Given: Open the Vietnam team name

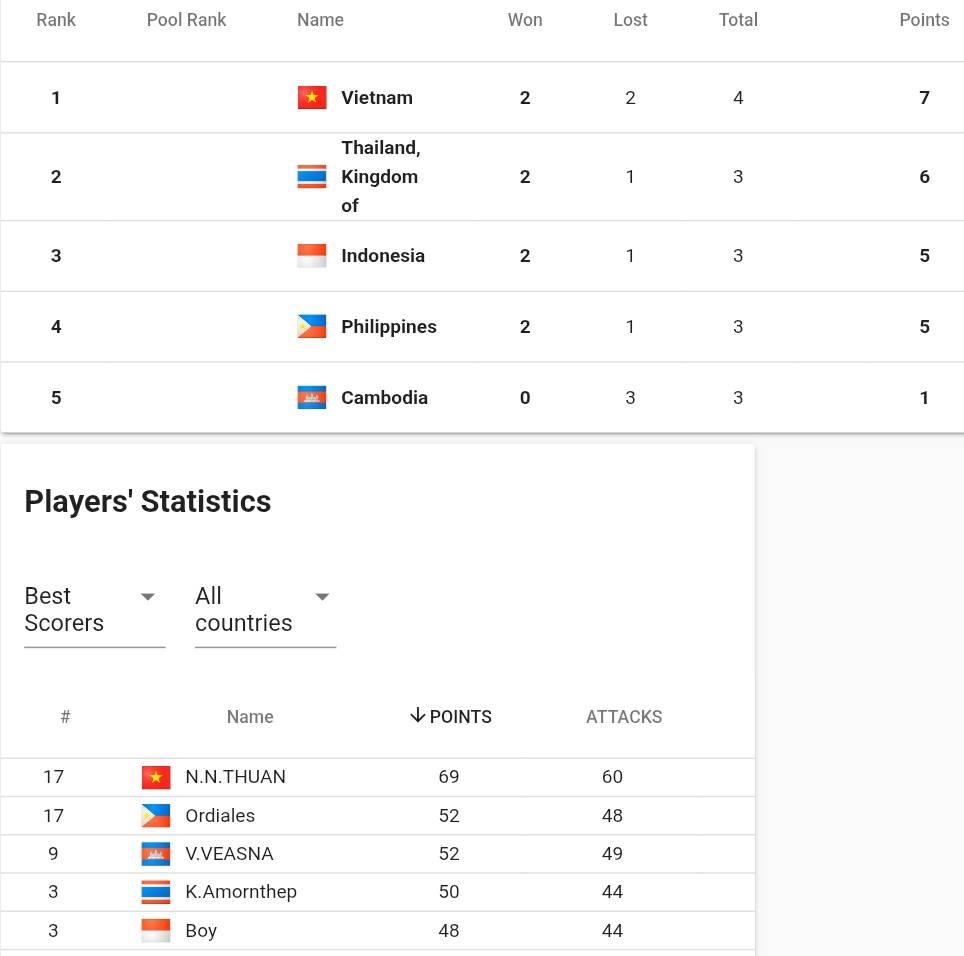Looking at the screenshot, I should 377,98.
